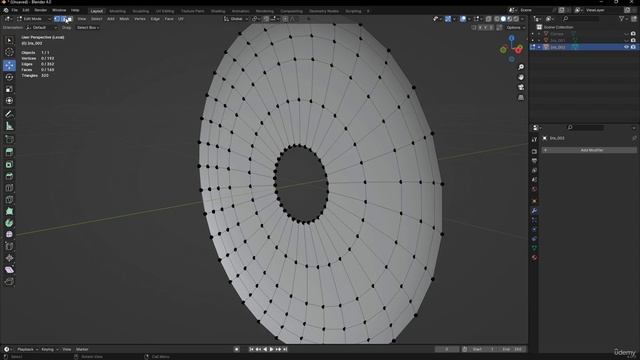
Task: Open the Keying dropdown in timeline
Action: pos(50,349)
